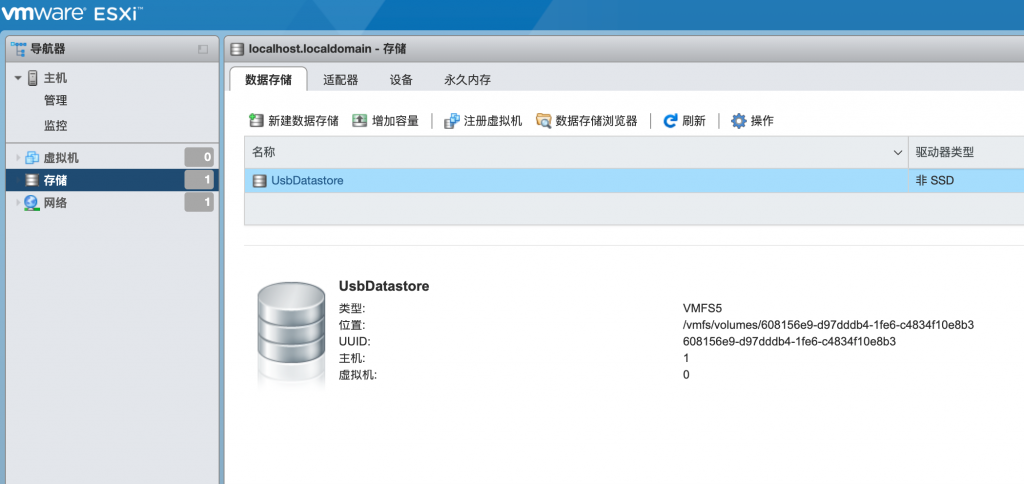Click the /vmfs/volumes location path value
1024x484 pixels.
828,325
